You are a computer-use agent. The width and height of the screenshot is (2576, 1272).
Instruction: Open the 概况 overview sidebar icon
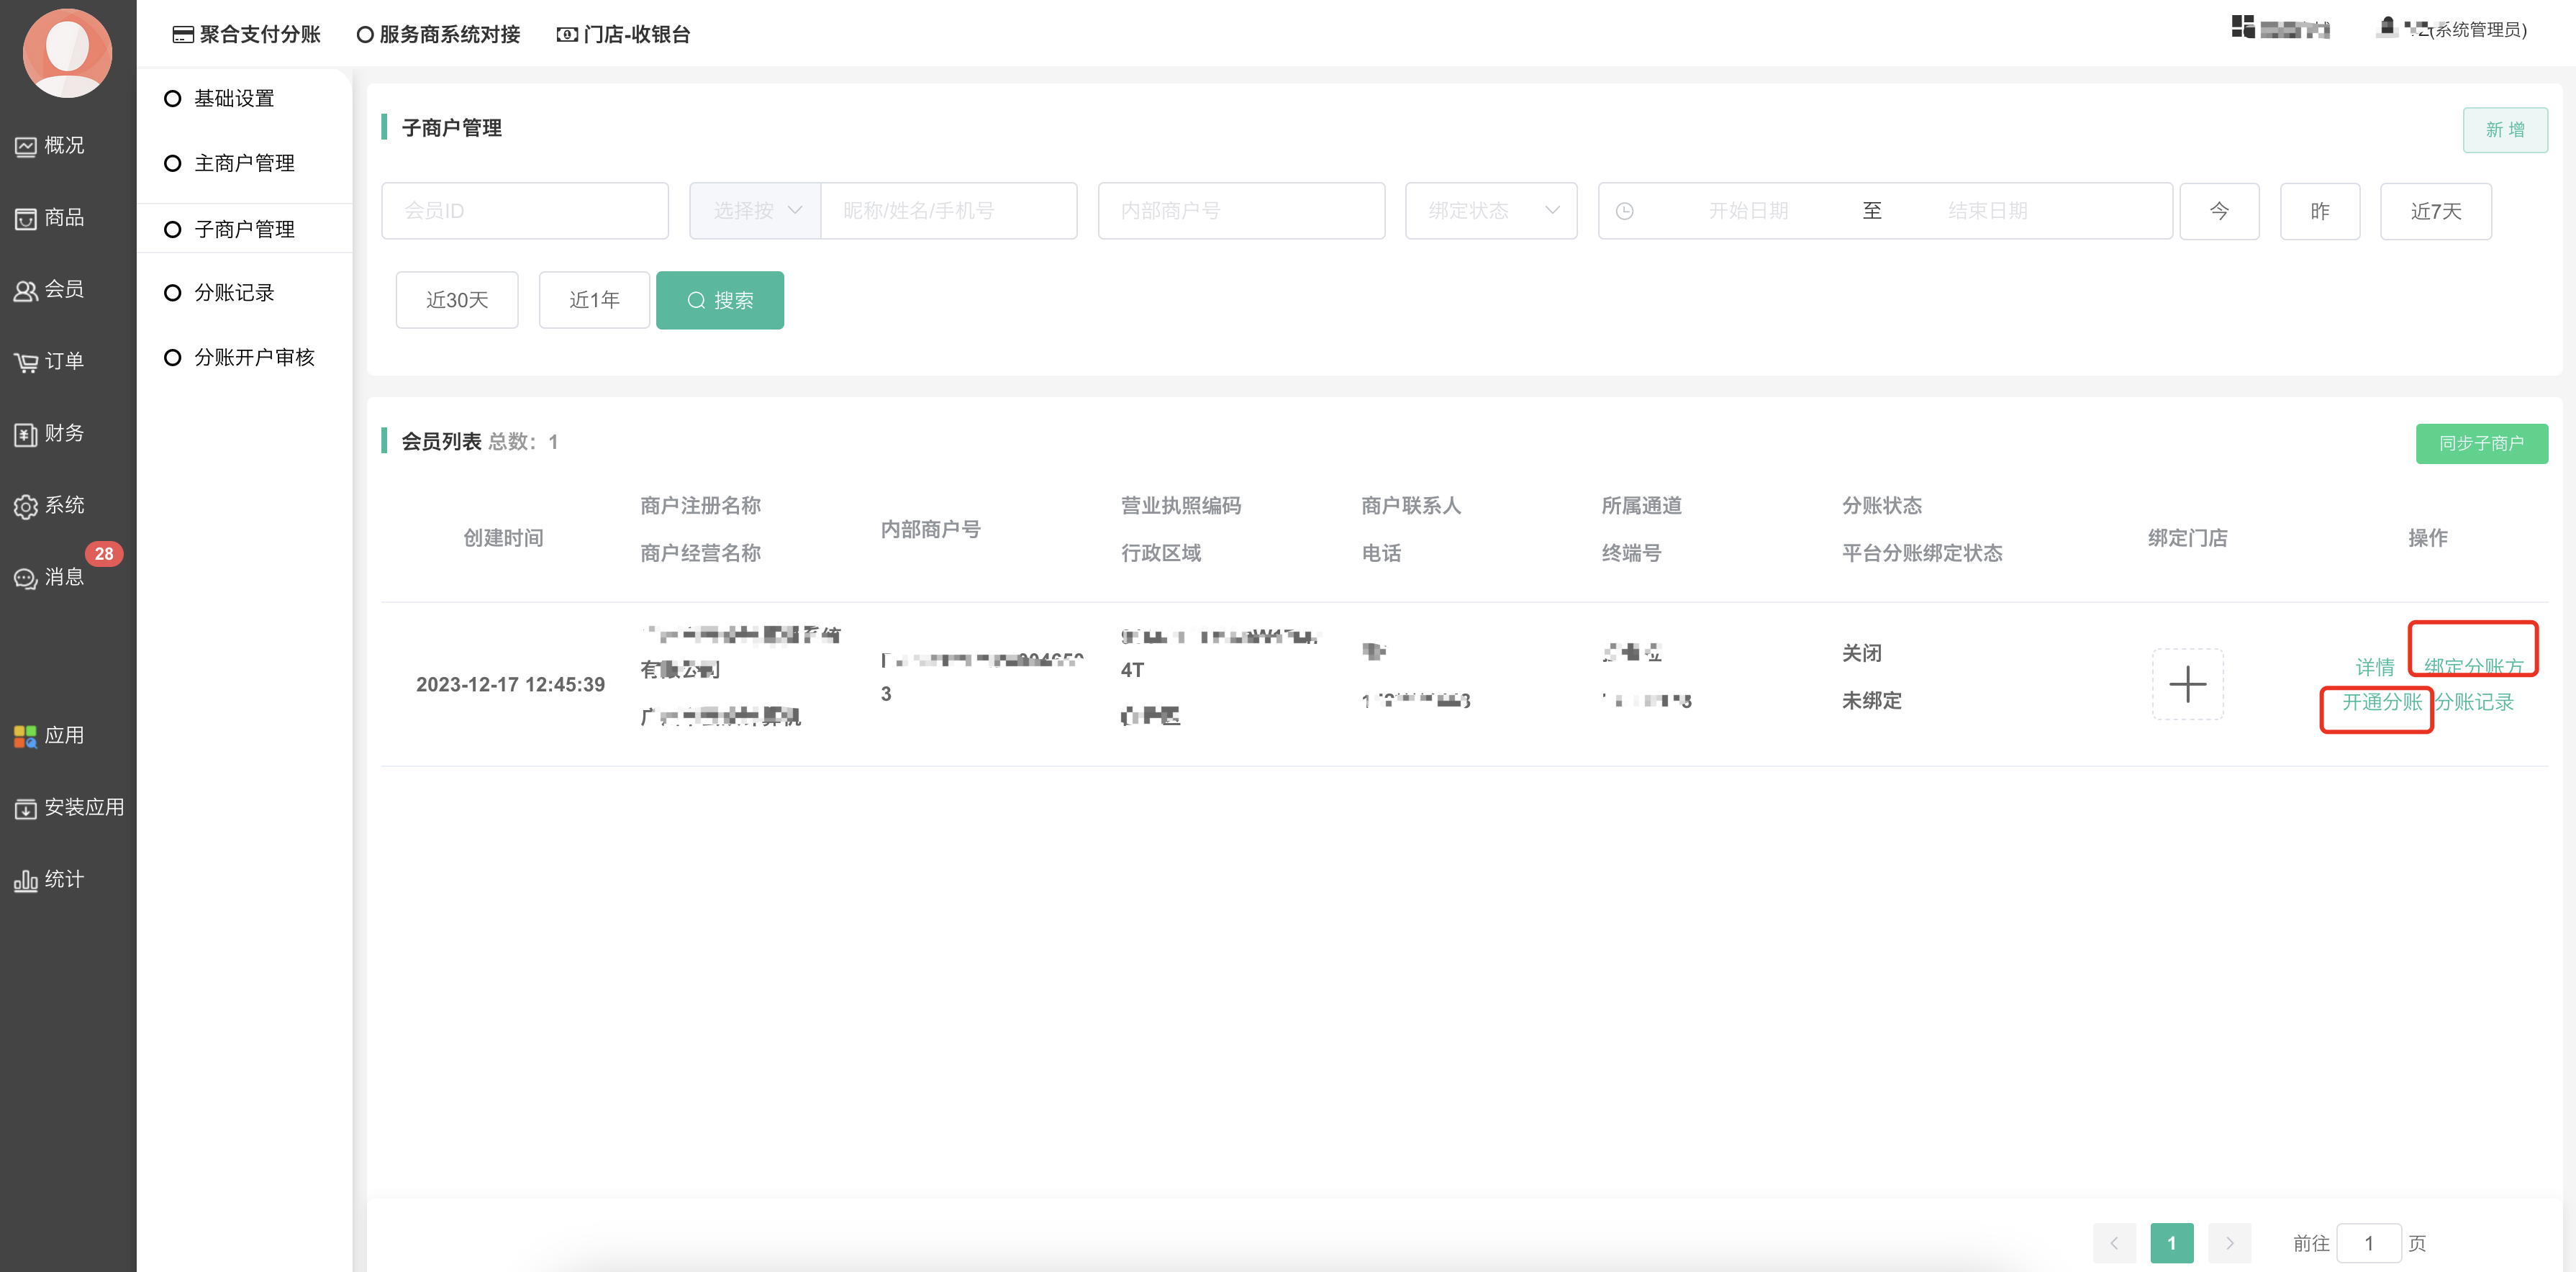(x=26, y=146)
